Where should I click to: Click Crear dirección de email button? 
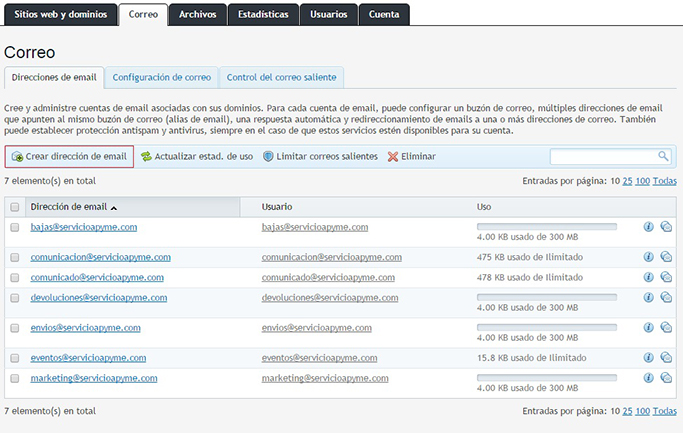click(x=69, y=157)
